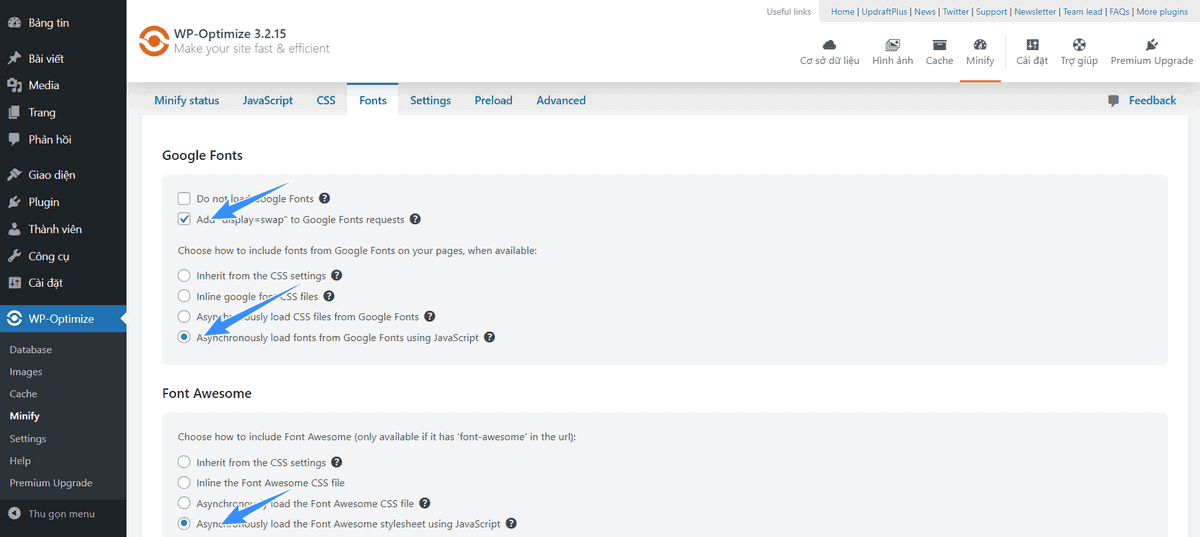Enable Do not load Google Fonts checkbox
The image size is (1200, 537).
(184, 199)
